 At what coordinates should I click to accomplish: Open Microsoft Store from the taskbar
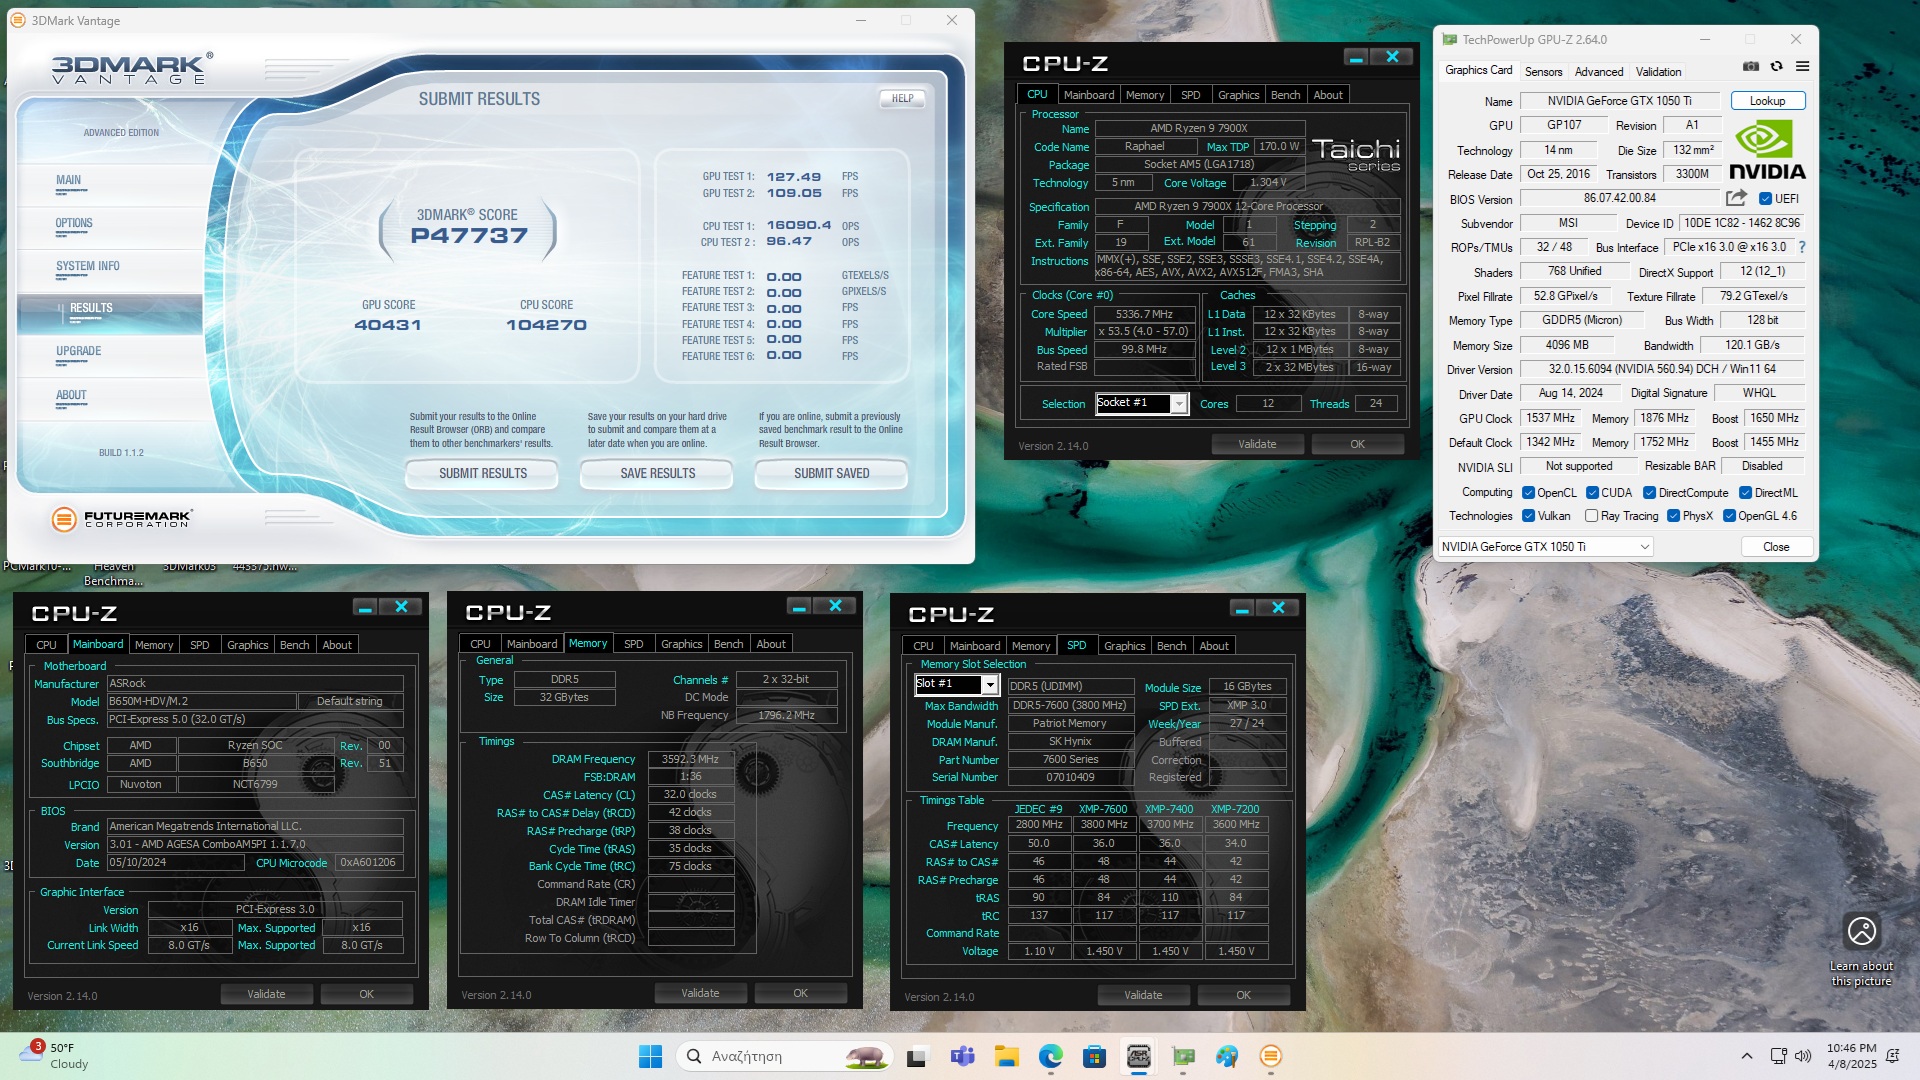coord(1094,1056)
